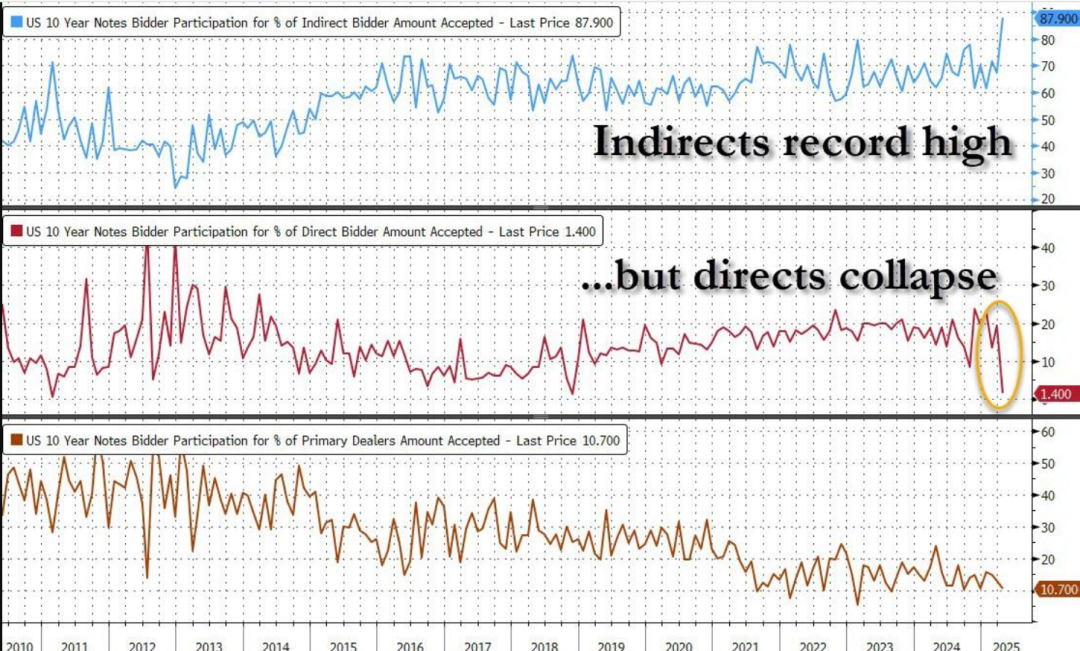The width and height of the screenshot is (1080, 651).
Task: Click the 'Indirects record high' annotation text
Action: (802, 142)
